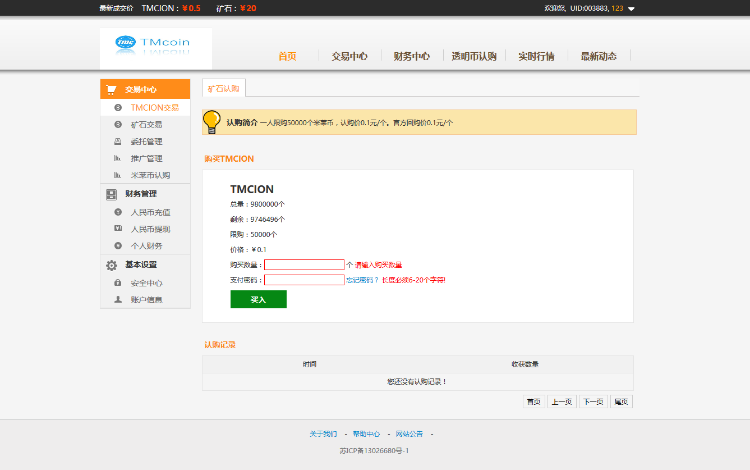Click the light bulb icon in the notice banner

point(211,122)
